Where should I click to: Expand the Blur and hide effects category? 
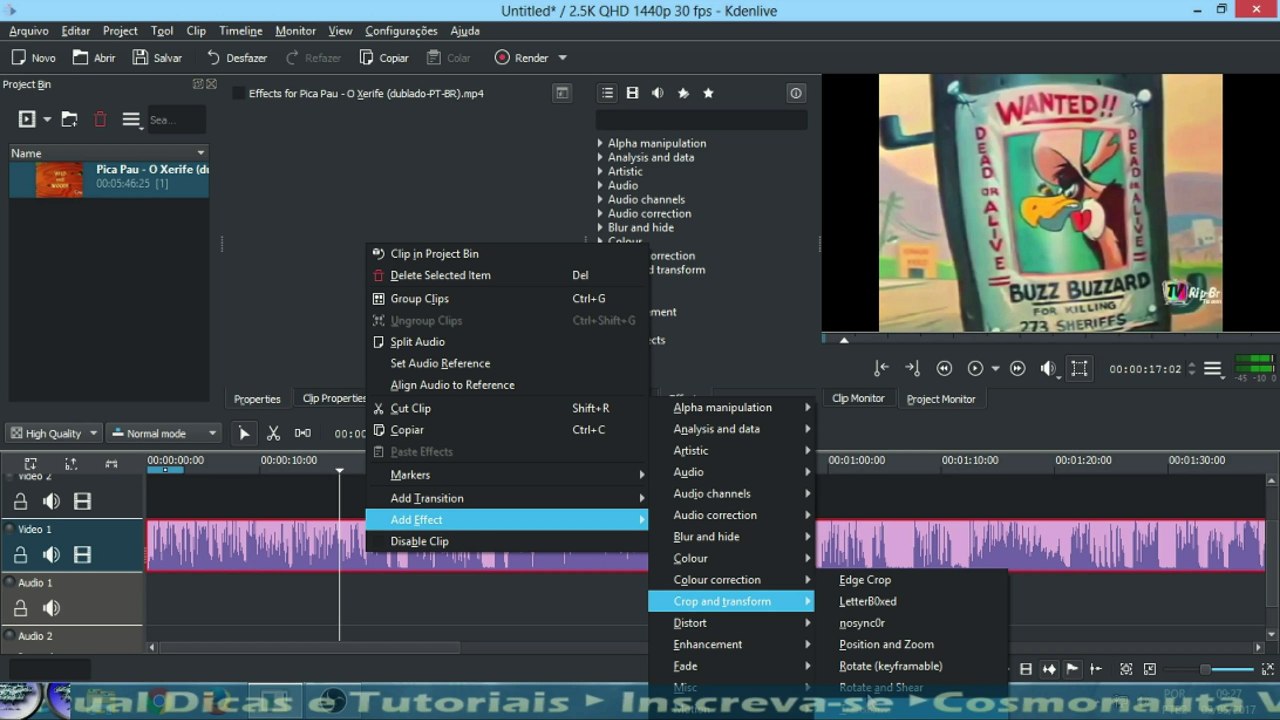[600, 227]
